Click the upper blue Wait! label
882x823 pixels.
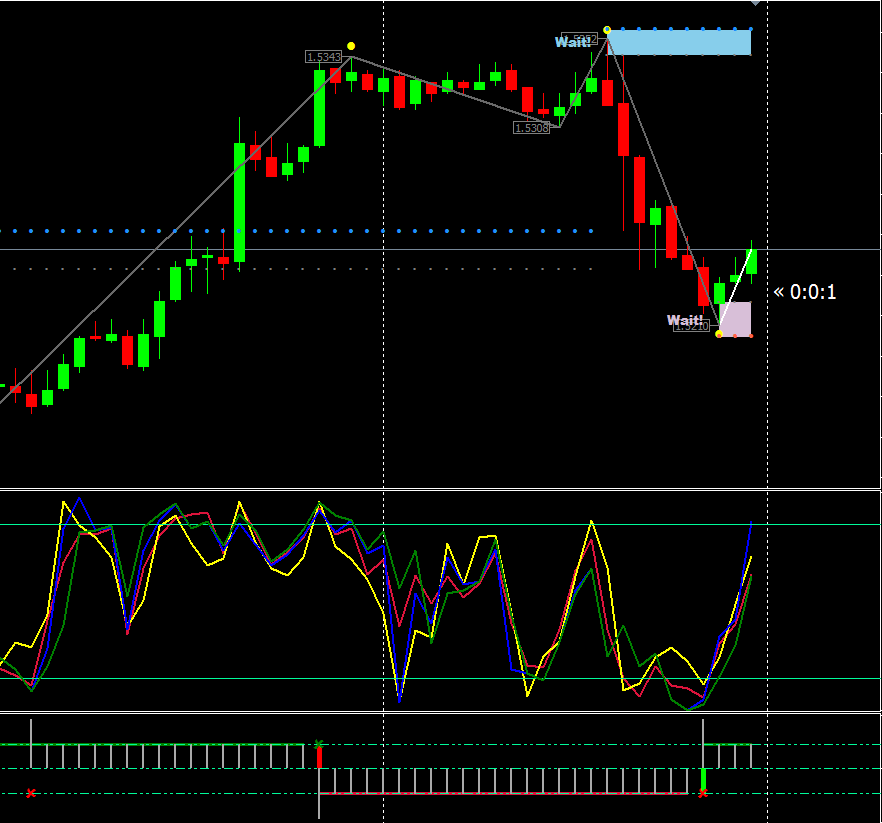coord(573,42)
